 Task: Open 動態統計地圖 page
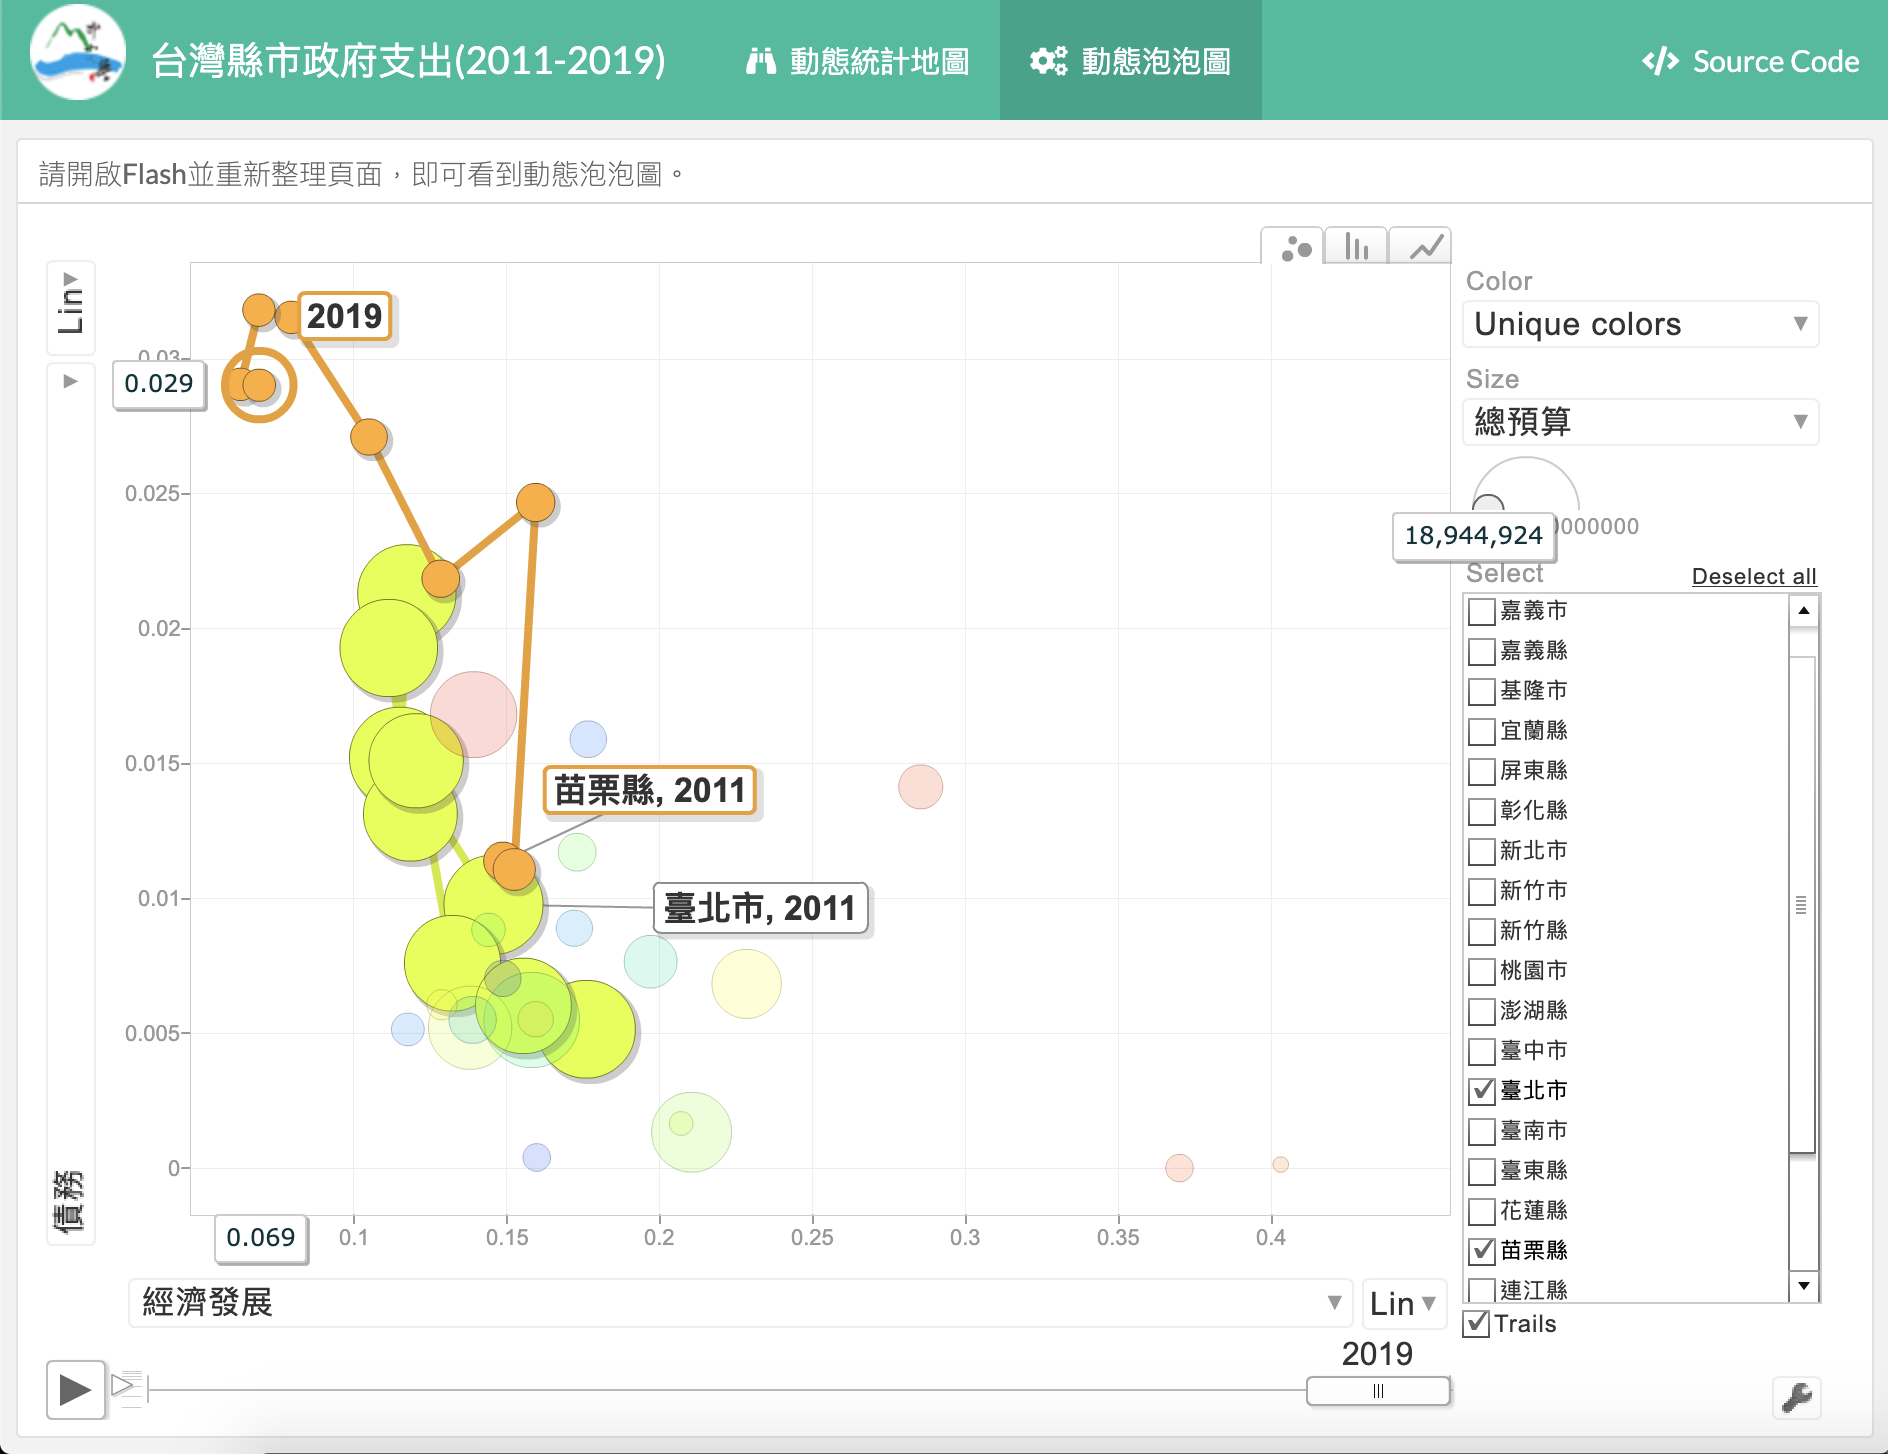[858, 61]
